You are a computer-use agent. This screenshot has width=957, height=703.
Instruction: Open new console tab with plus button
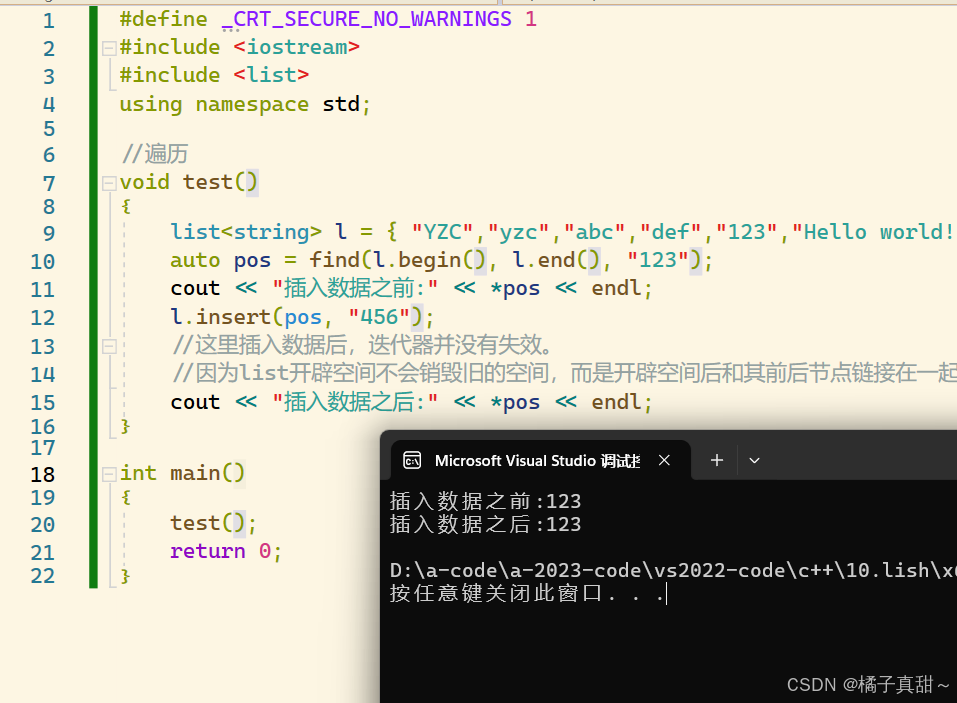(717, 460)
